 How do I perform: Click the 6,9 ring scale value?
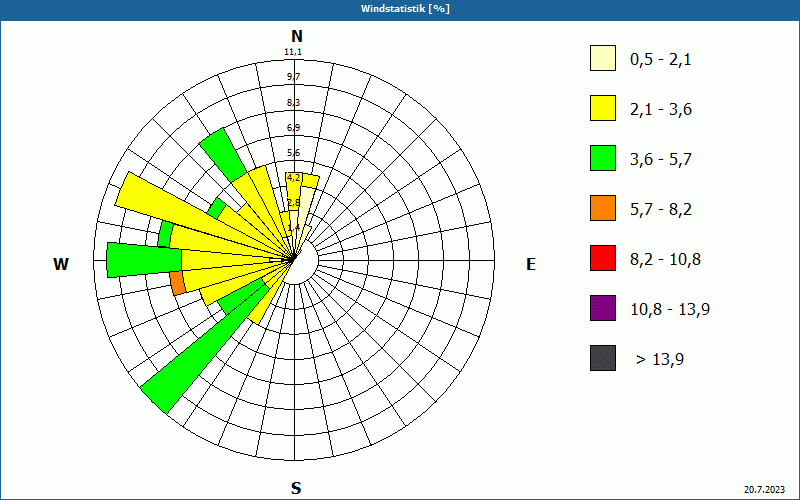(x=293, y=128)
